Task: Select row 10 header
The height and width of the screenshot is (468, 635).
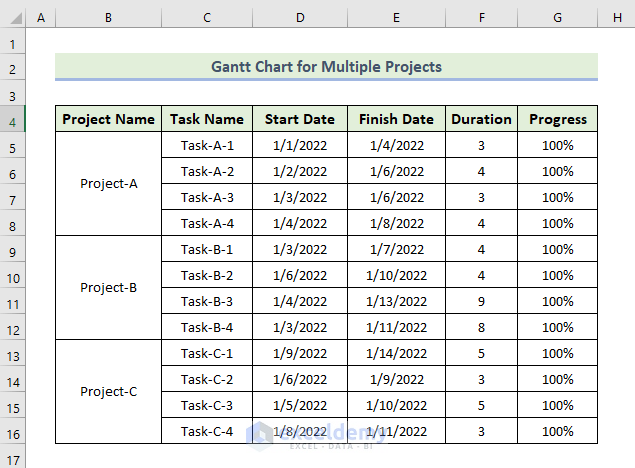Action: point(13,276)
